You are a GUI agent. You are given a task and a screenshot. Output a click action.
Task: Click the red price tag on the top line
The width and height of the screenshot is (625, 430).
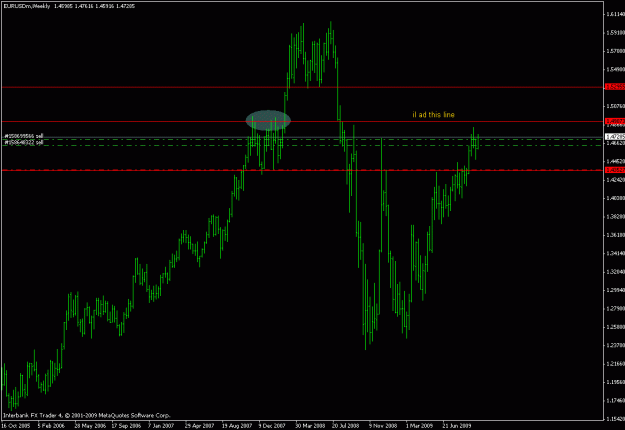point(615,87)
